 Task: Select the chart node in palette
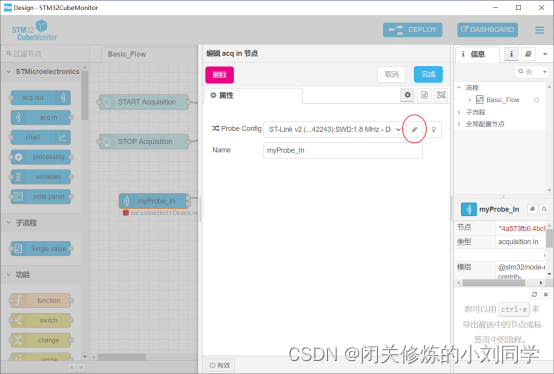pos(41,137)
